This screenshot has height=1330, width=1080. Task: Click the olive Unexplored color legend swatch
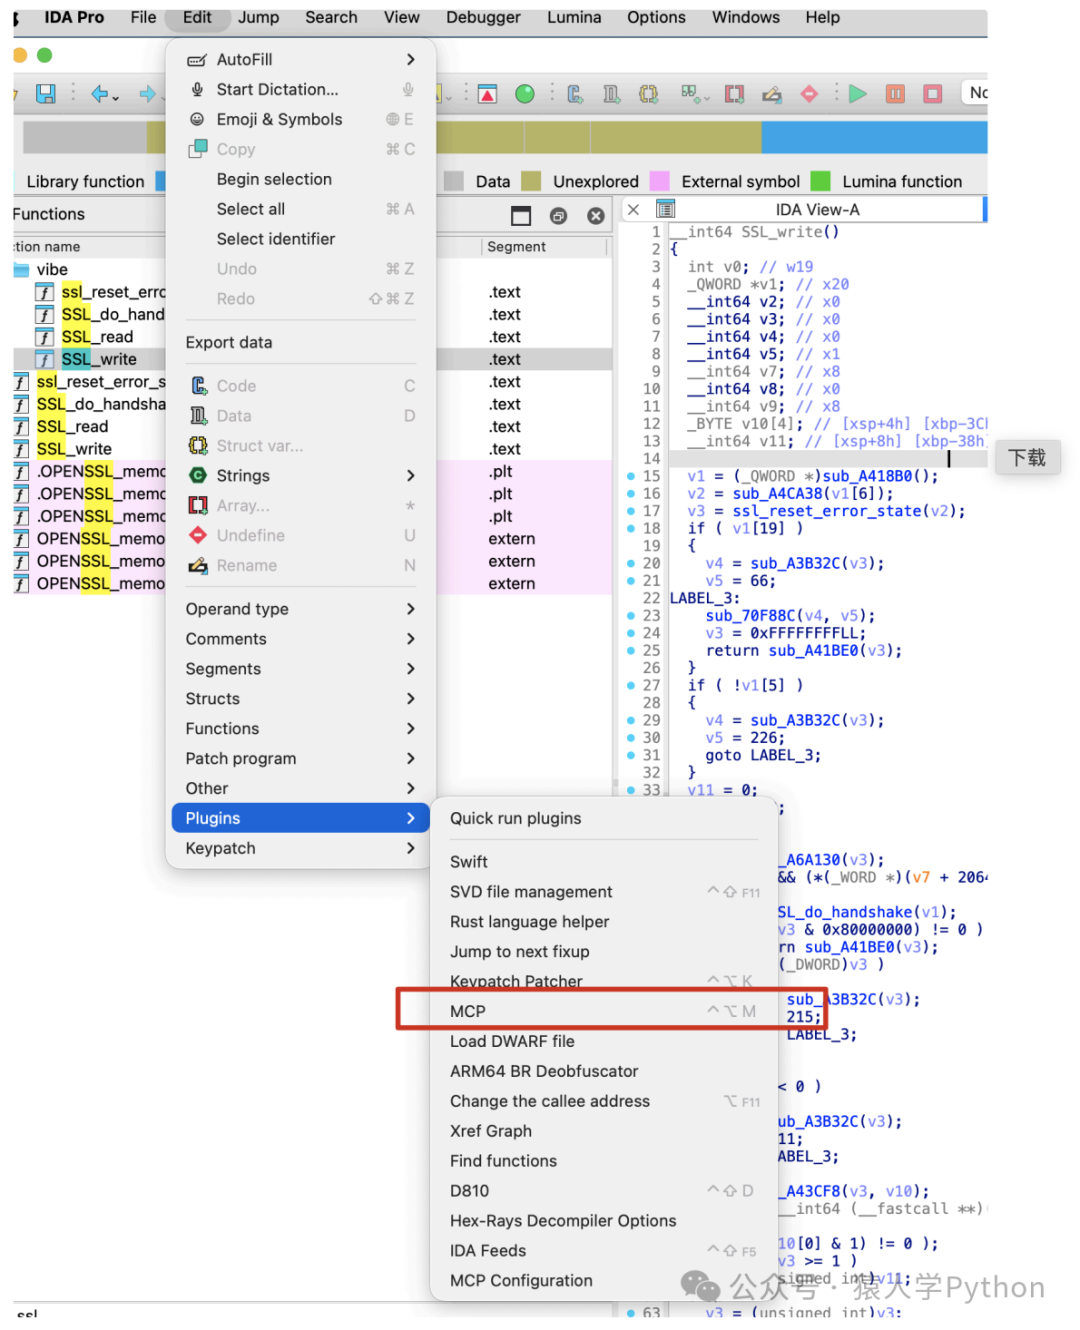531,181
